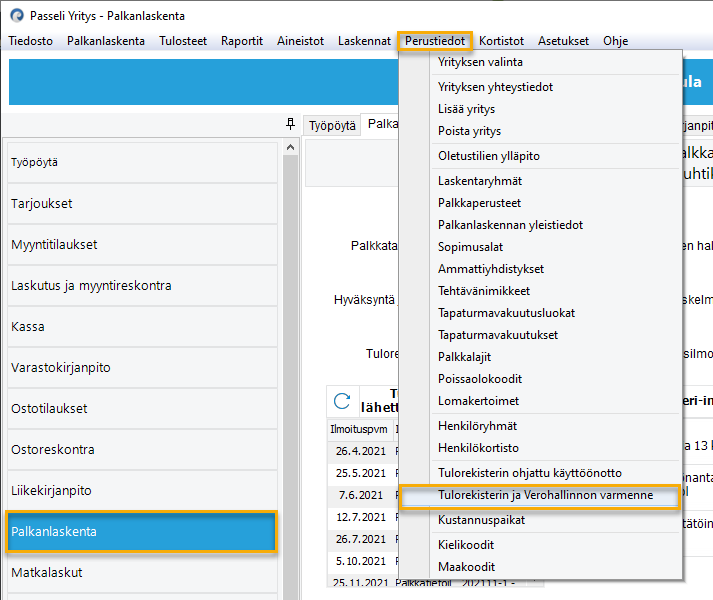This screenshot has width=713, height=600.
Task: Go to Ostoreskontra in the sidebar
Action: [x=140, y=450]
